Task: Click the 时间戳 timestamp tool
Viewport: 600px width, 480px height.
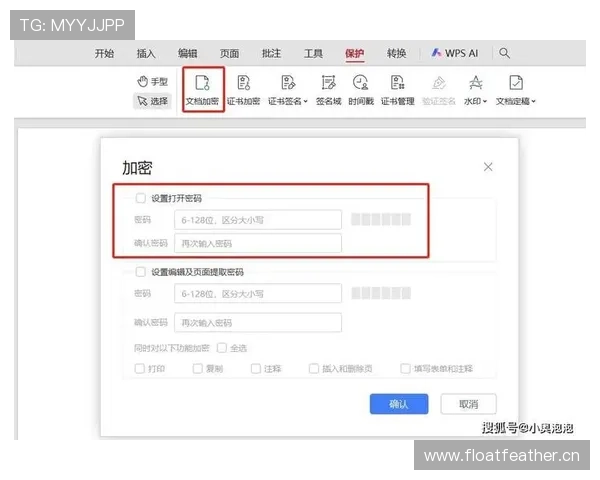Action: pos(361,90)
